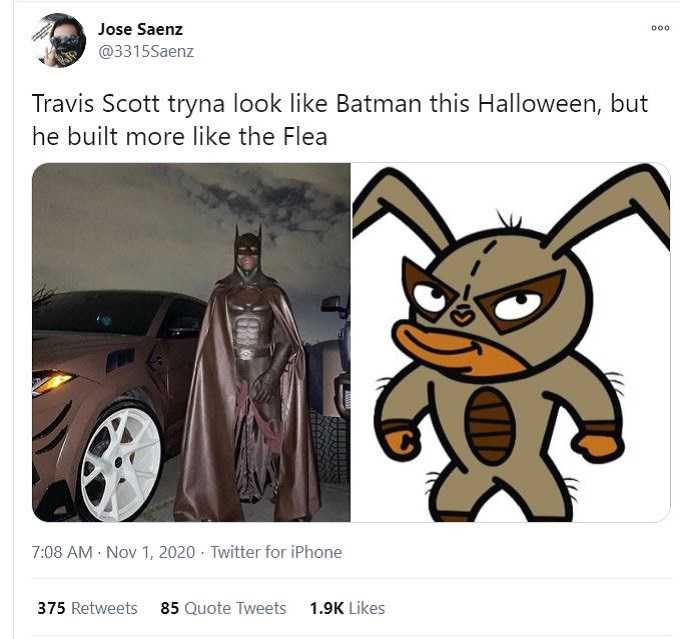The width and height of the screenshot is (680, 639).
Task: Click the 7:08 AM timestamp
Action: 62,552
